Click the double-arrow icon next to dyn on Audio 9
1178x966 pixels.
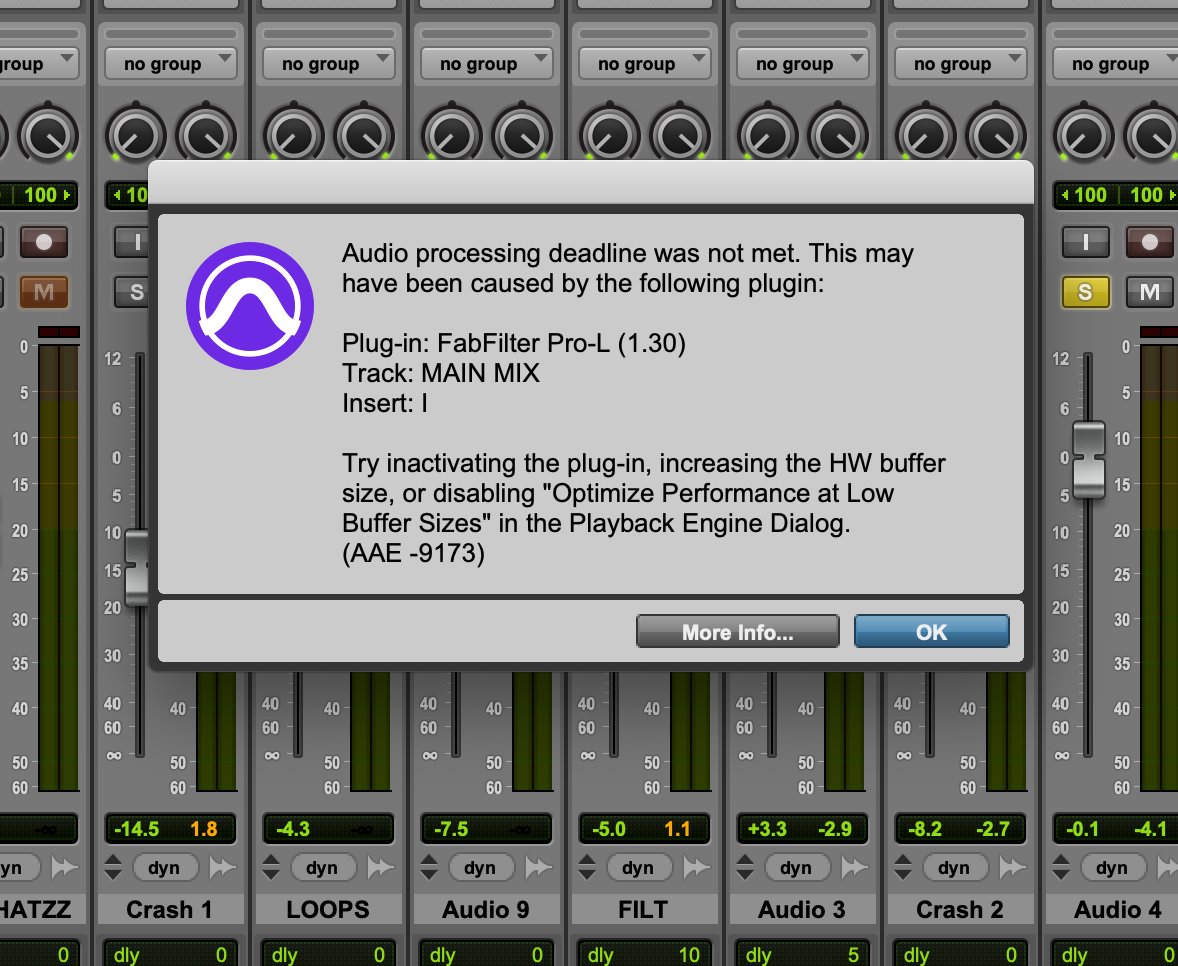point(539,868)
